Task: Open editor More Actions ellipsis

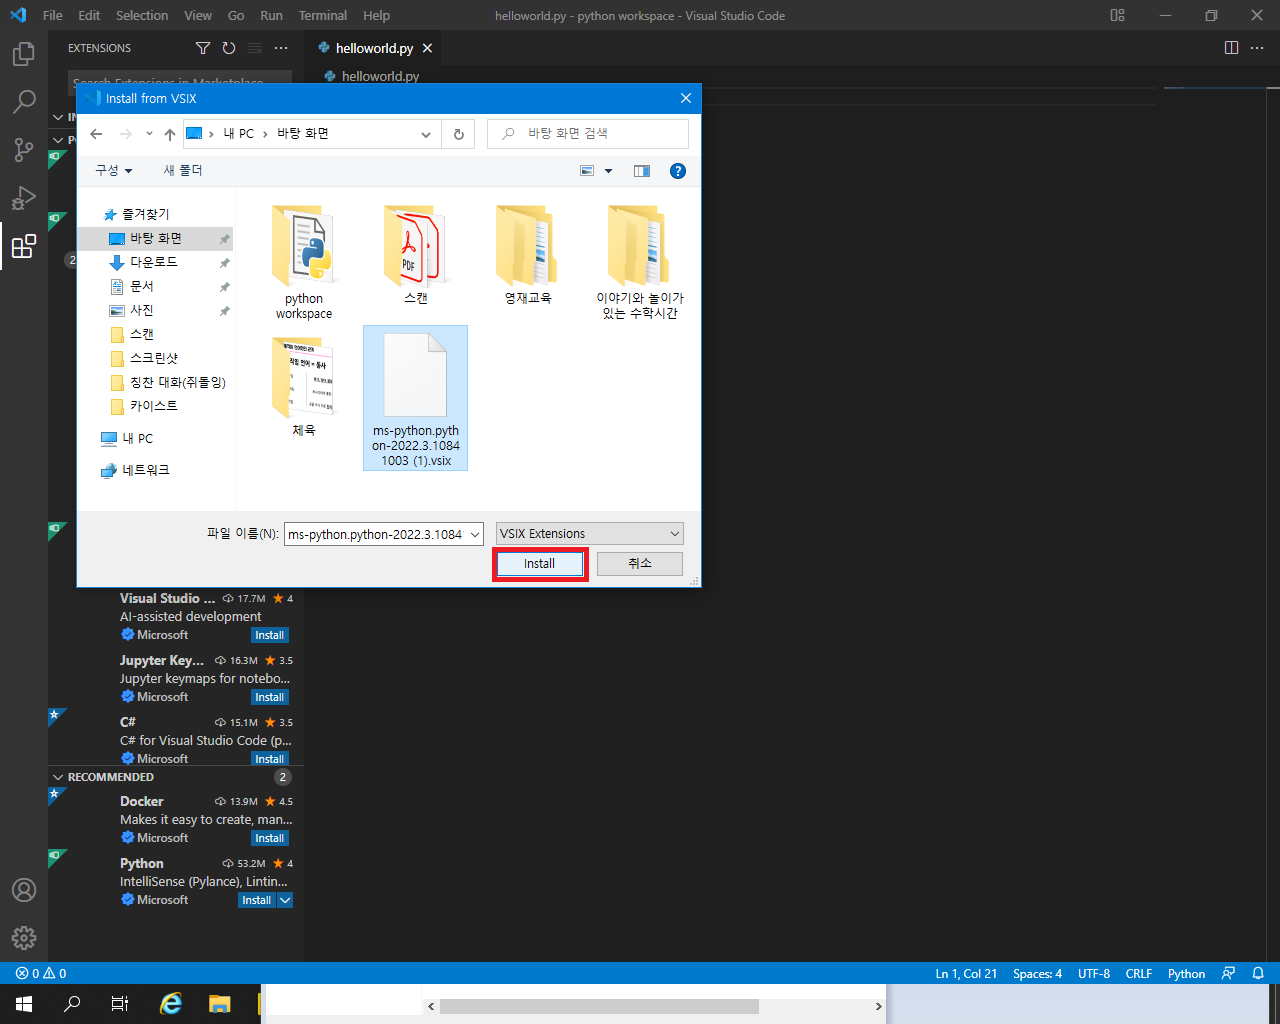Action: [1257, 48]
